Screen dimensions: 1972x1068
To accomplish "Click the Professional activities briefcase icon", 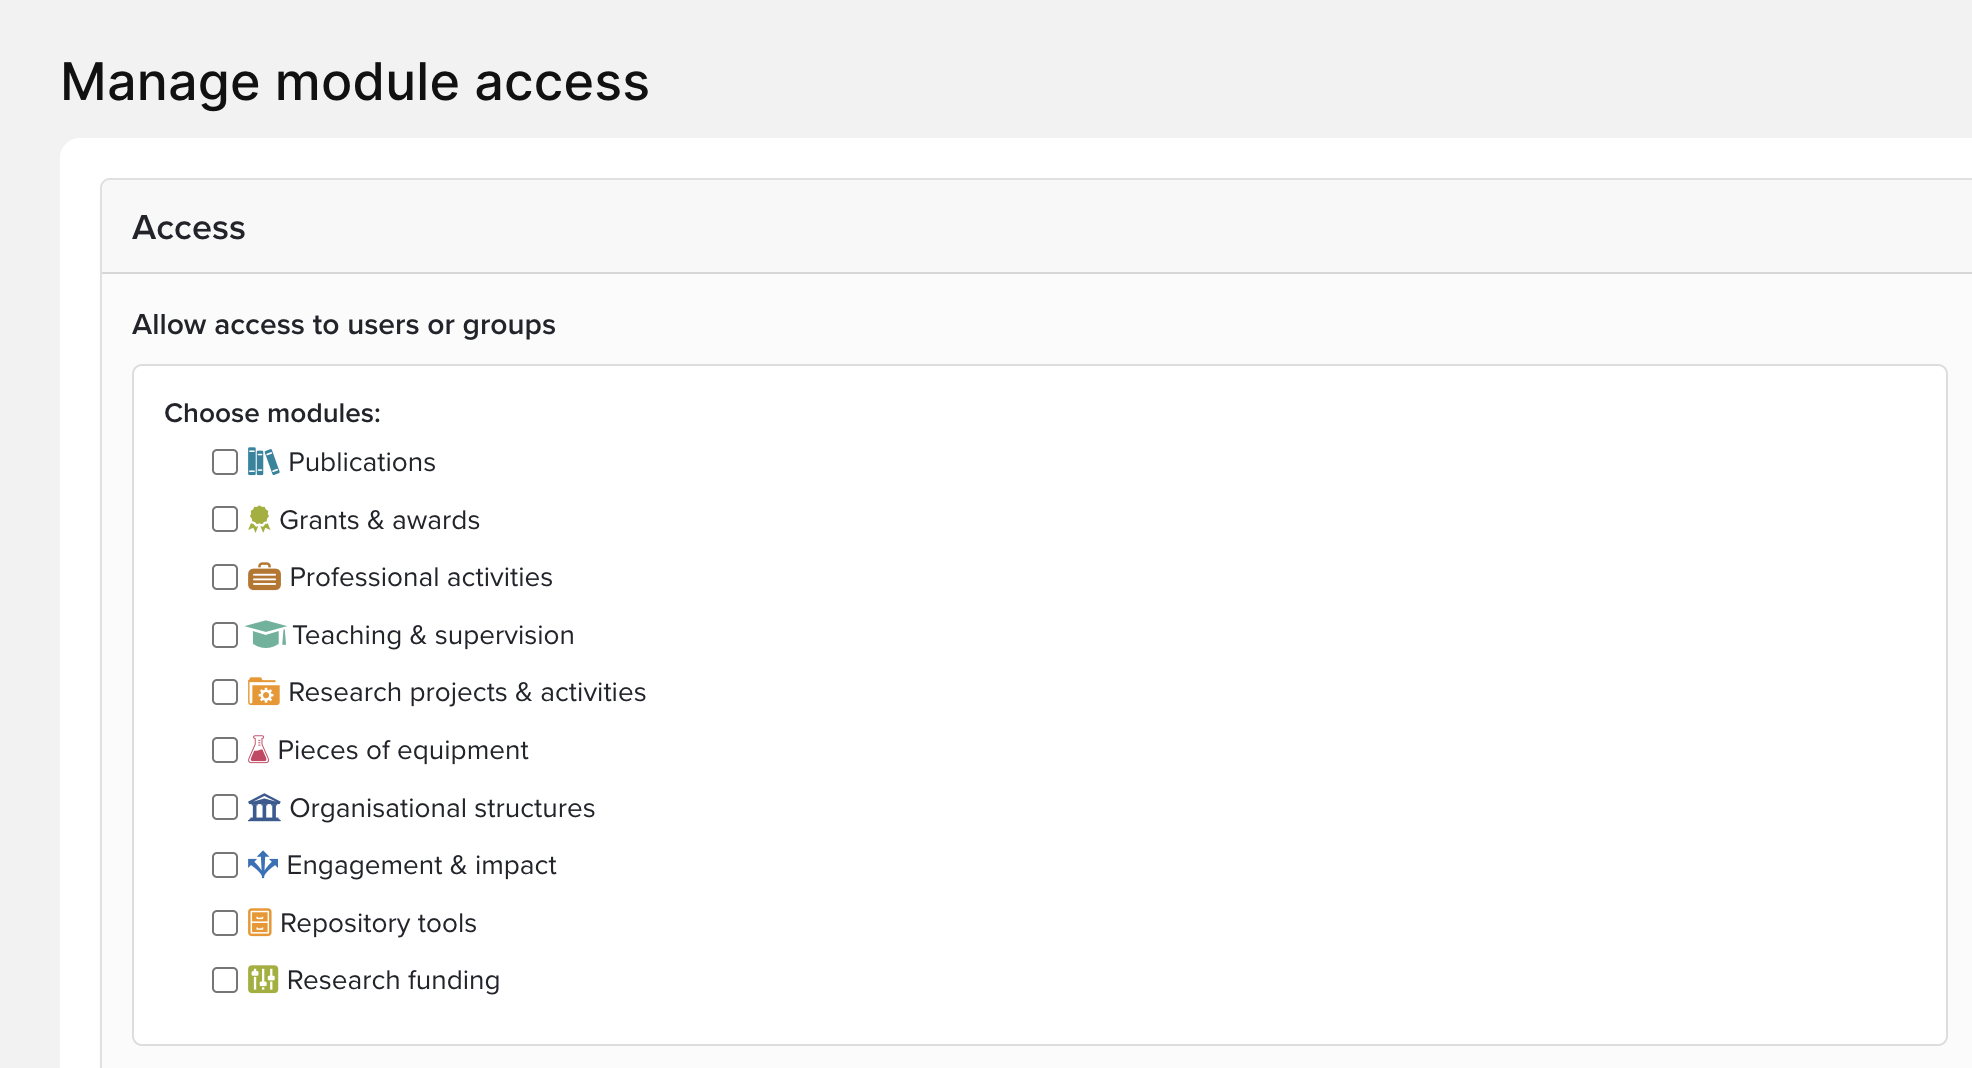I will coord(264,577).
